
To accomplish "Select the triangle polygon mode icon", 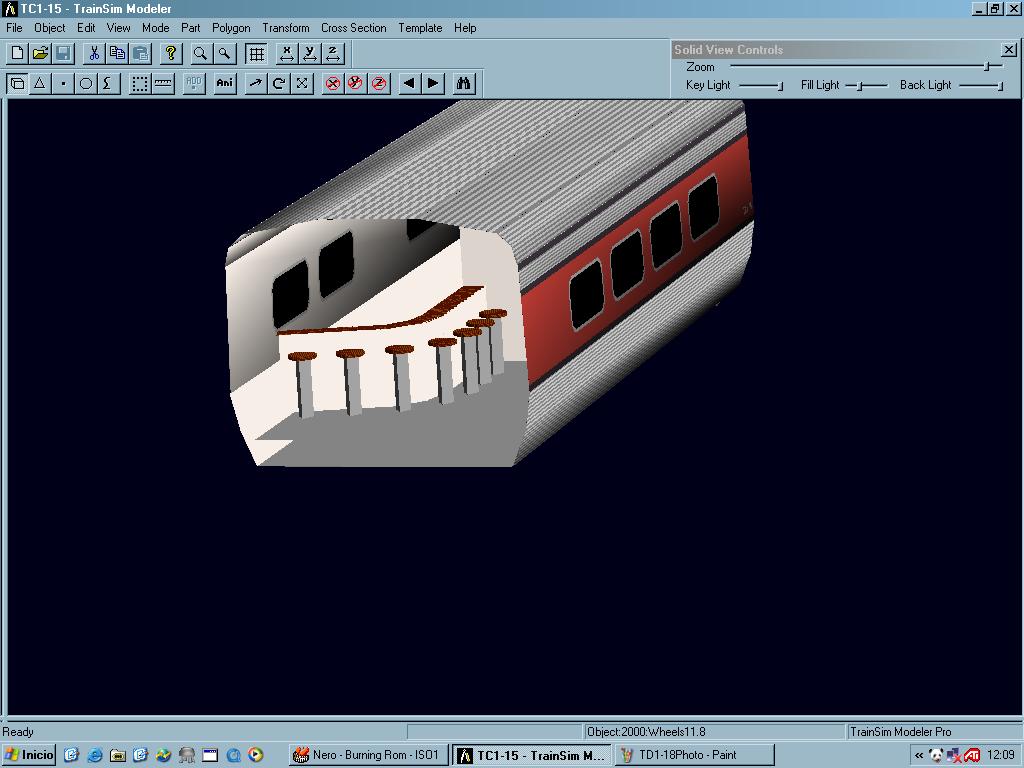I will (40, 83).
